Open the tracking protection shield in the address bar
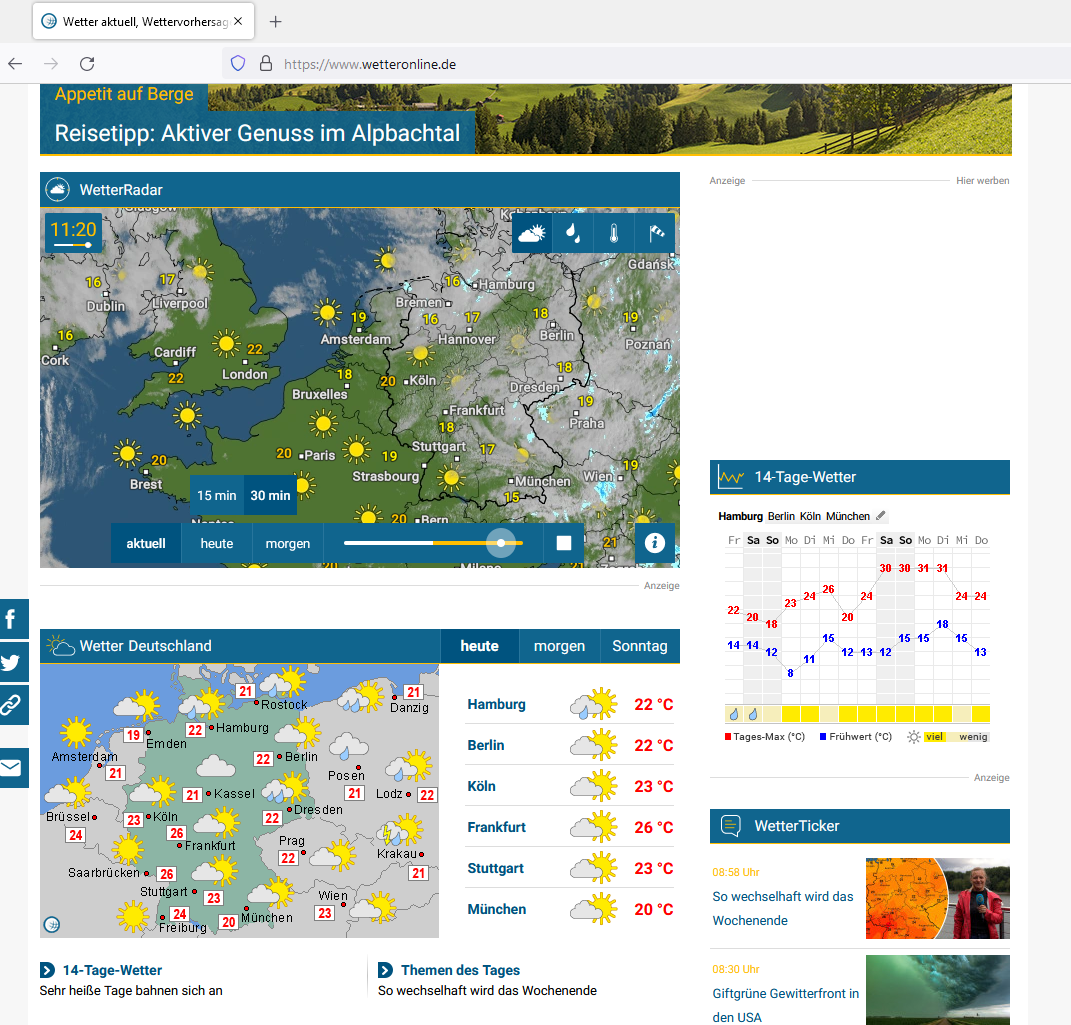The image size is (1071, 1025). pos(236,63)
